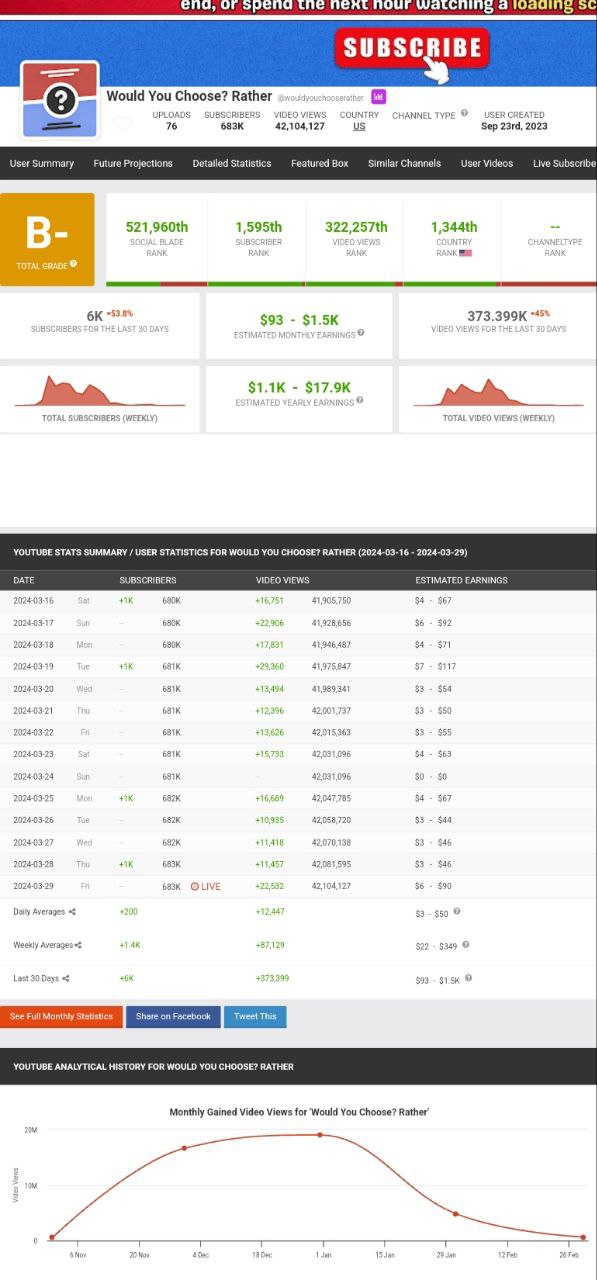Viewport: 597px width, 1280px height.
Task: Click help icon beside Estimated Yearly Earnings
Action: click(x=359, y=400)
